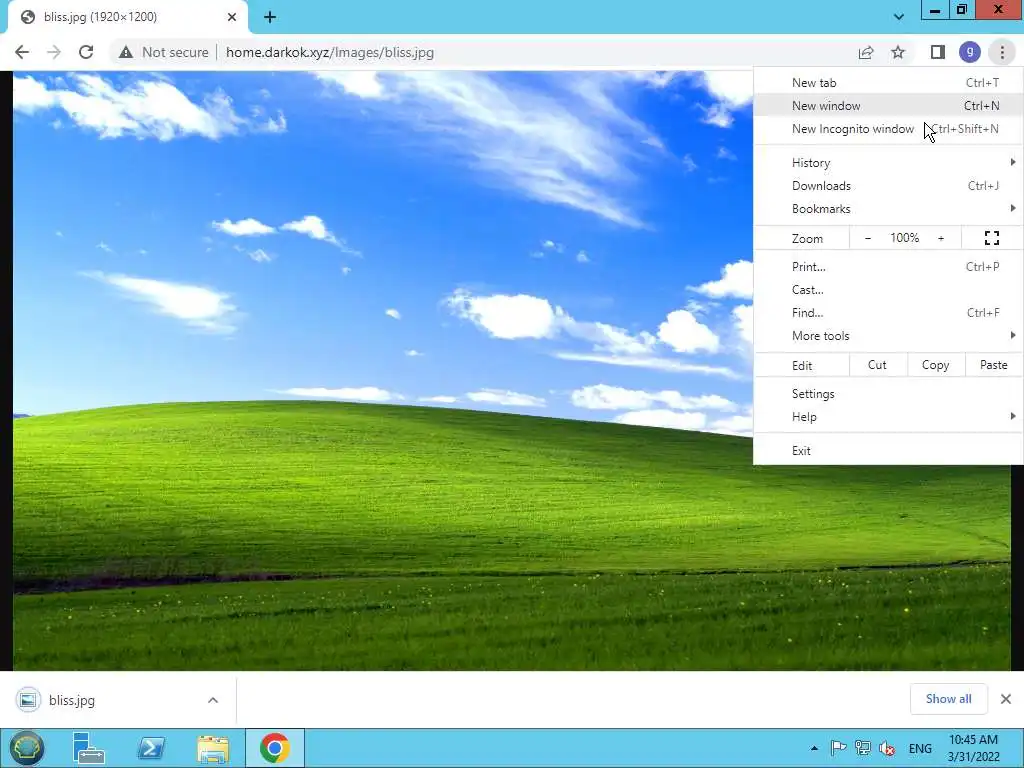Image resolution: width=1024 pixels, height=768 pixels.
Task: Click the Share this page icon
Action: click(x=866, y=52)
